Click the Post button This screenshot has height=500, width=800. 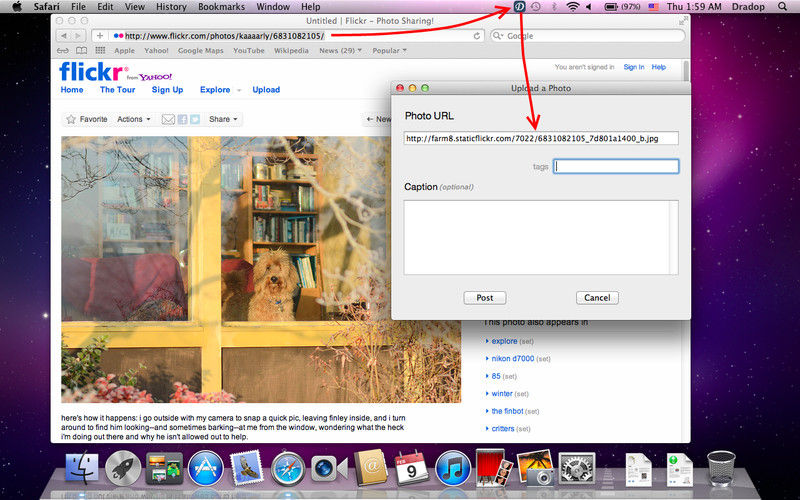(x=485, y=298)
